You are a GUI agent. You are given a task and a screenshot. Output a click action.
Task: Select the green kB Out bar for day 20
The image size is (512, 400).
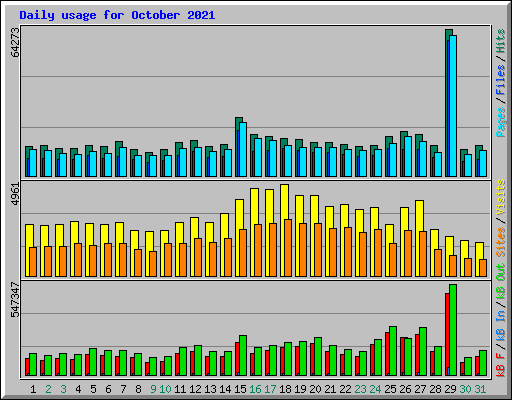click(x=318, y=357)
